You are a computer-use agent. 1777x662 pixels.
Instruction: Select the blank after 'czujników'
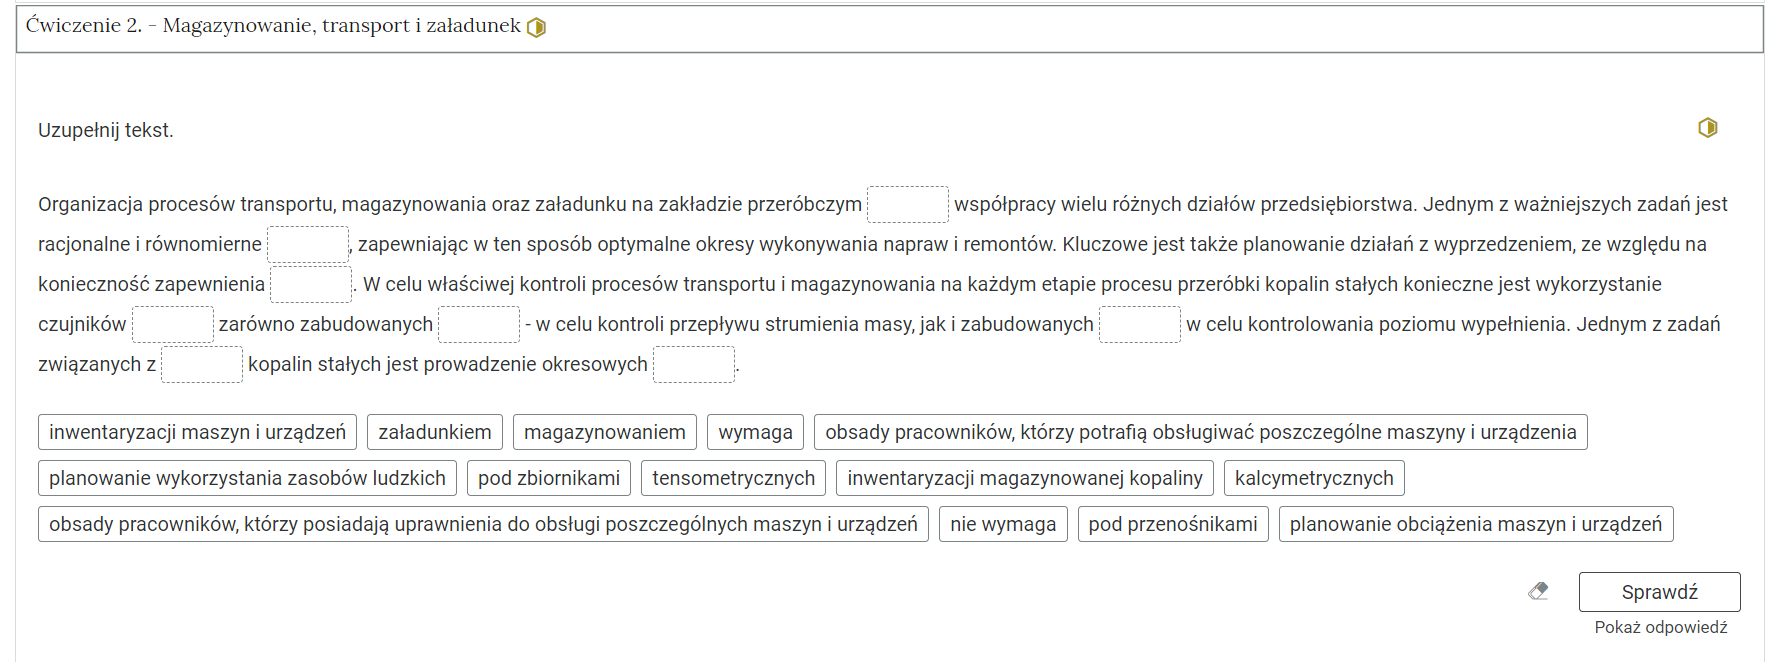coord(173,324)
